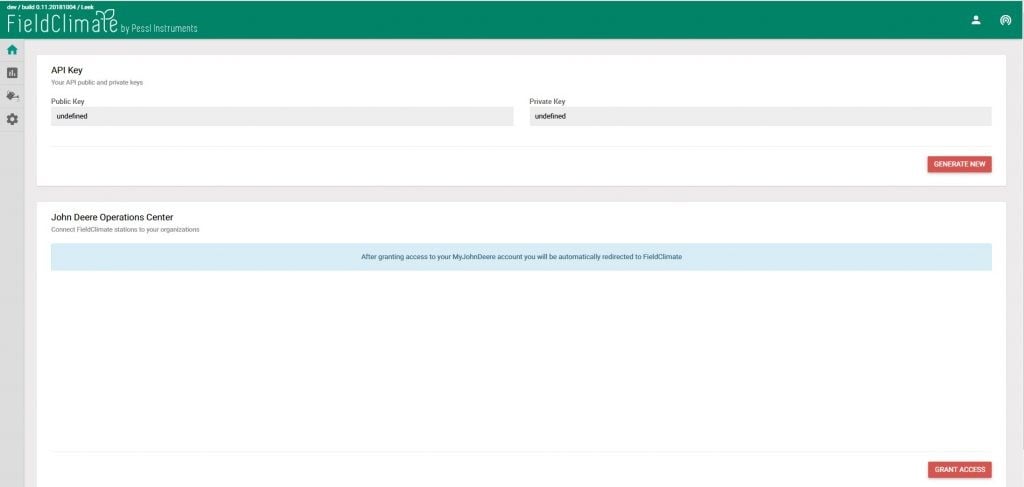This screenshot has height=487, width=1024.
Task: Select the Public Key field
Action: [x=282, y=116]
